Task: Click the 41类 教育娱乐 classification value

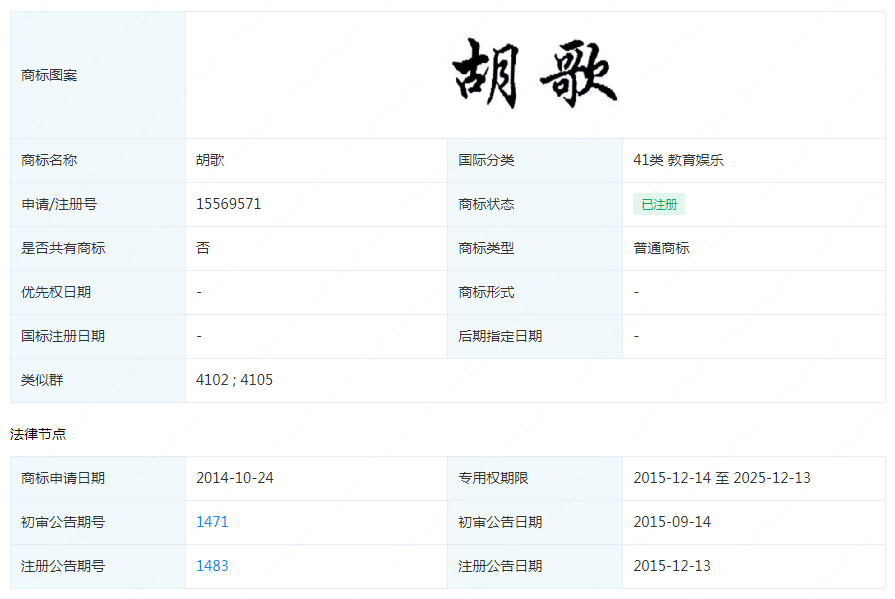Action: (678, 160)
